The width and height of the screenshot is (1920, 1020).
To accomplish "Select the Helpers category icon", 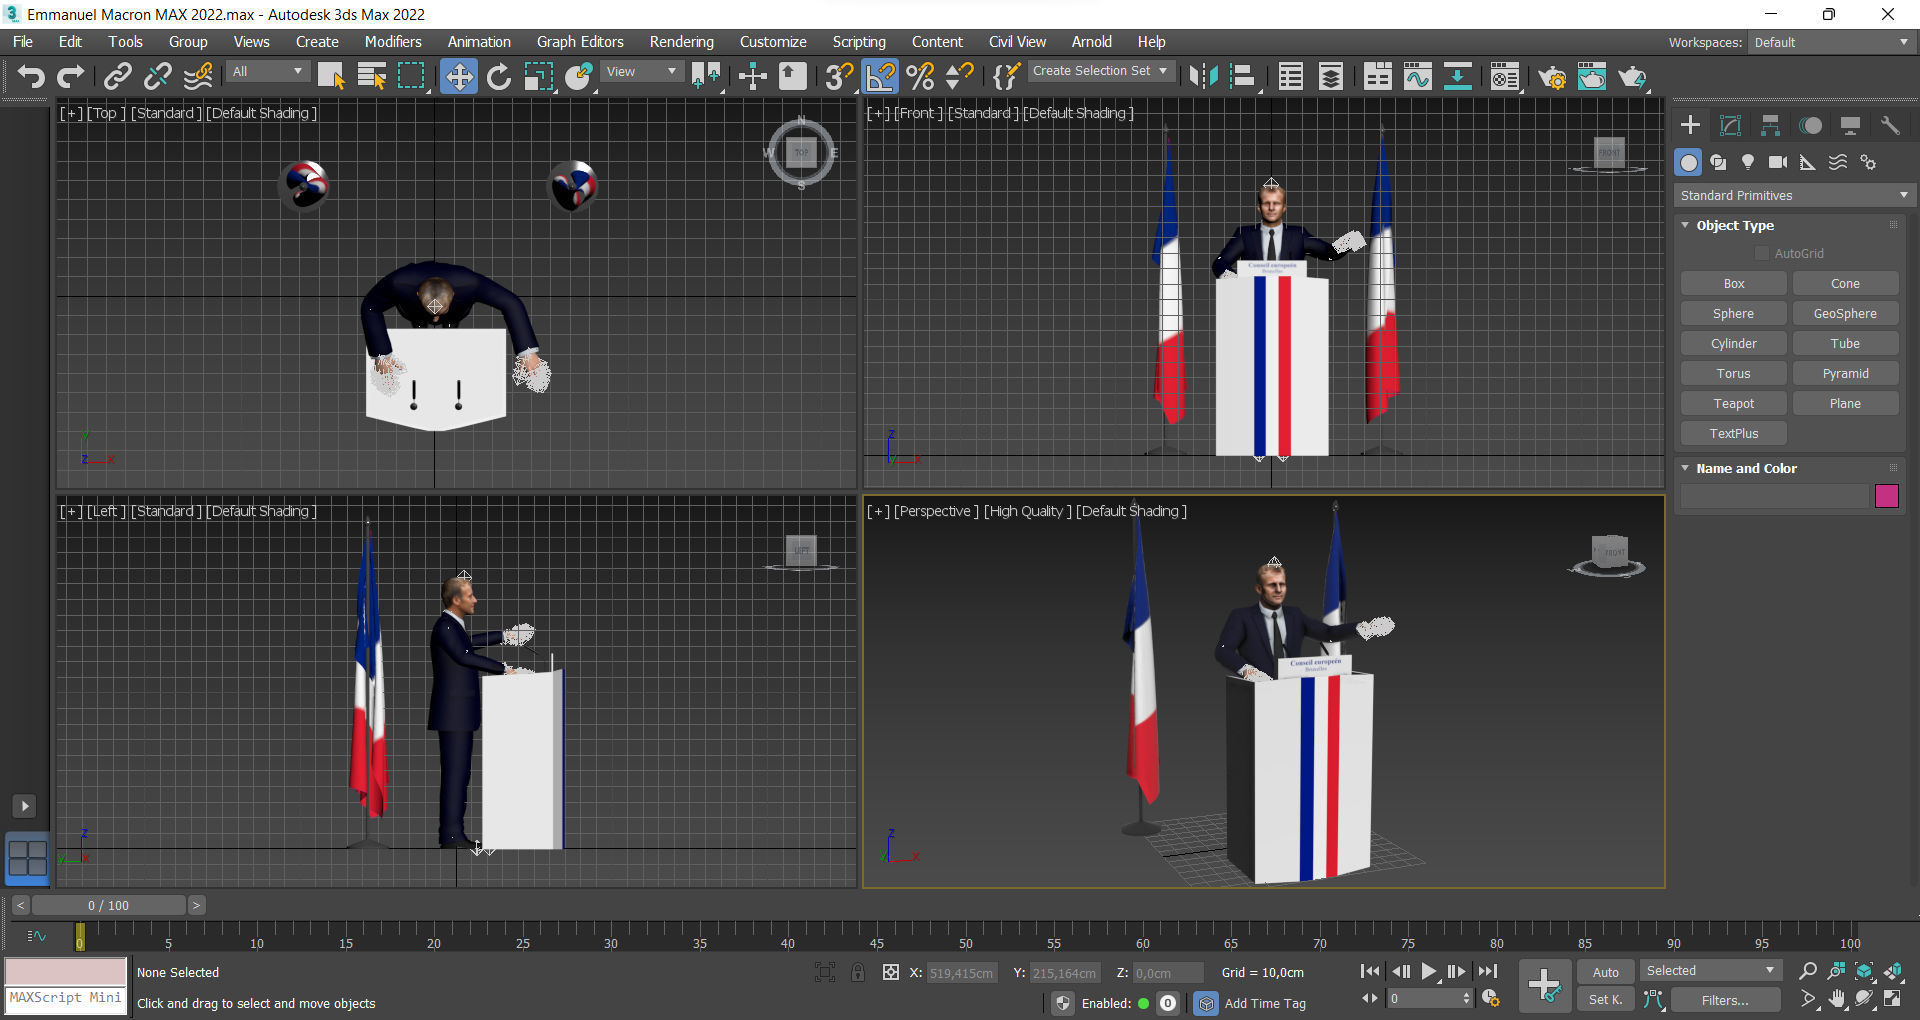I will [x=1808, y=162].
